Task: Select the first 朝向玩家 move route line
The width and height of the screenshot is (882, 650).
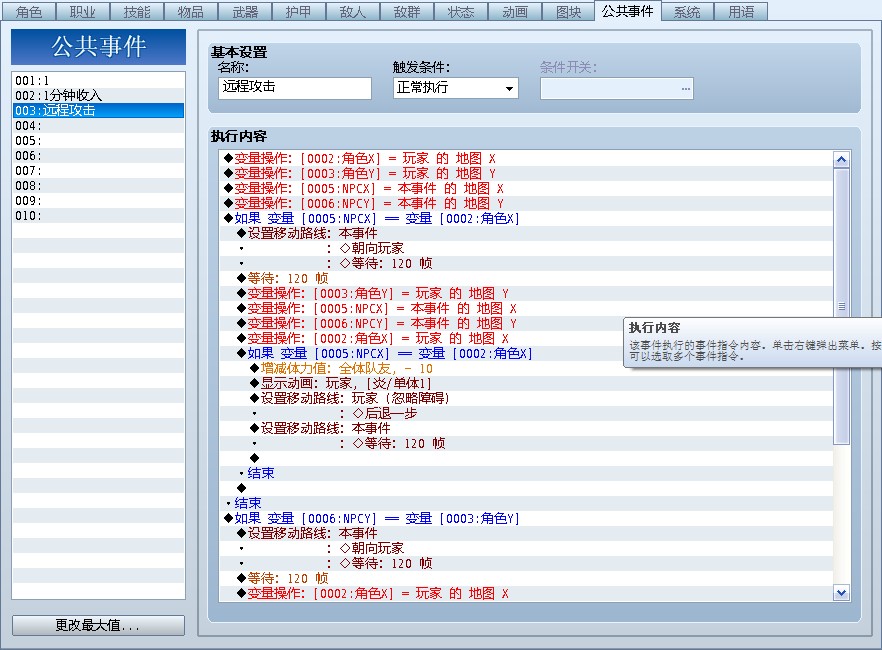Action: (x=526, y=249)
